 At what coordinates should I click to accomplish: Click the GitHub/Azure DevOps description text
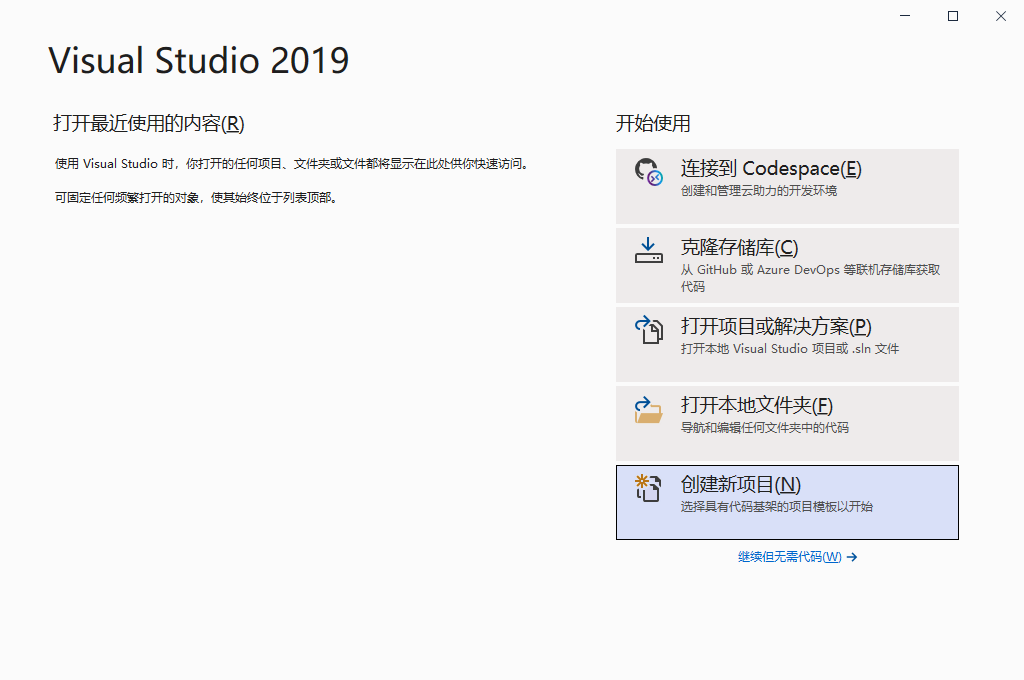(x=804, y=272)
